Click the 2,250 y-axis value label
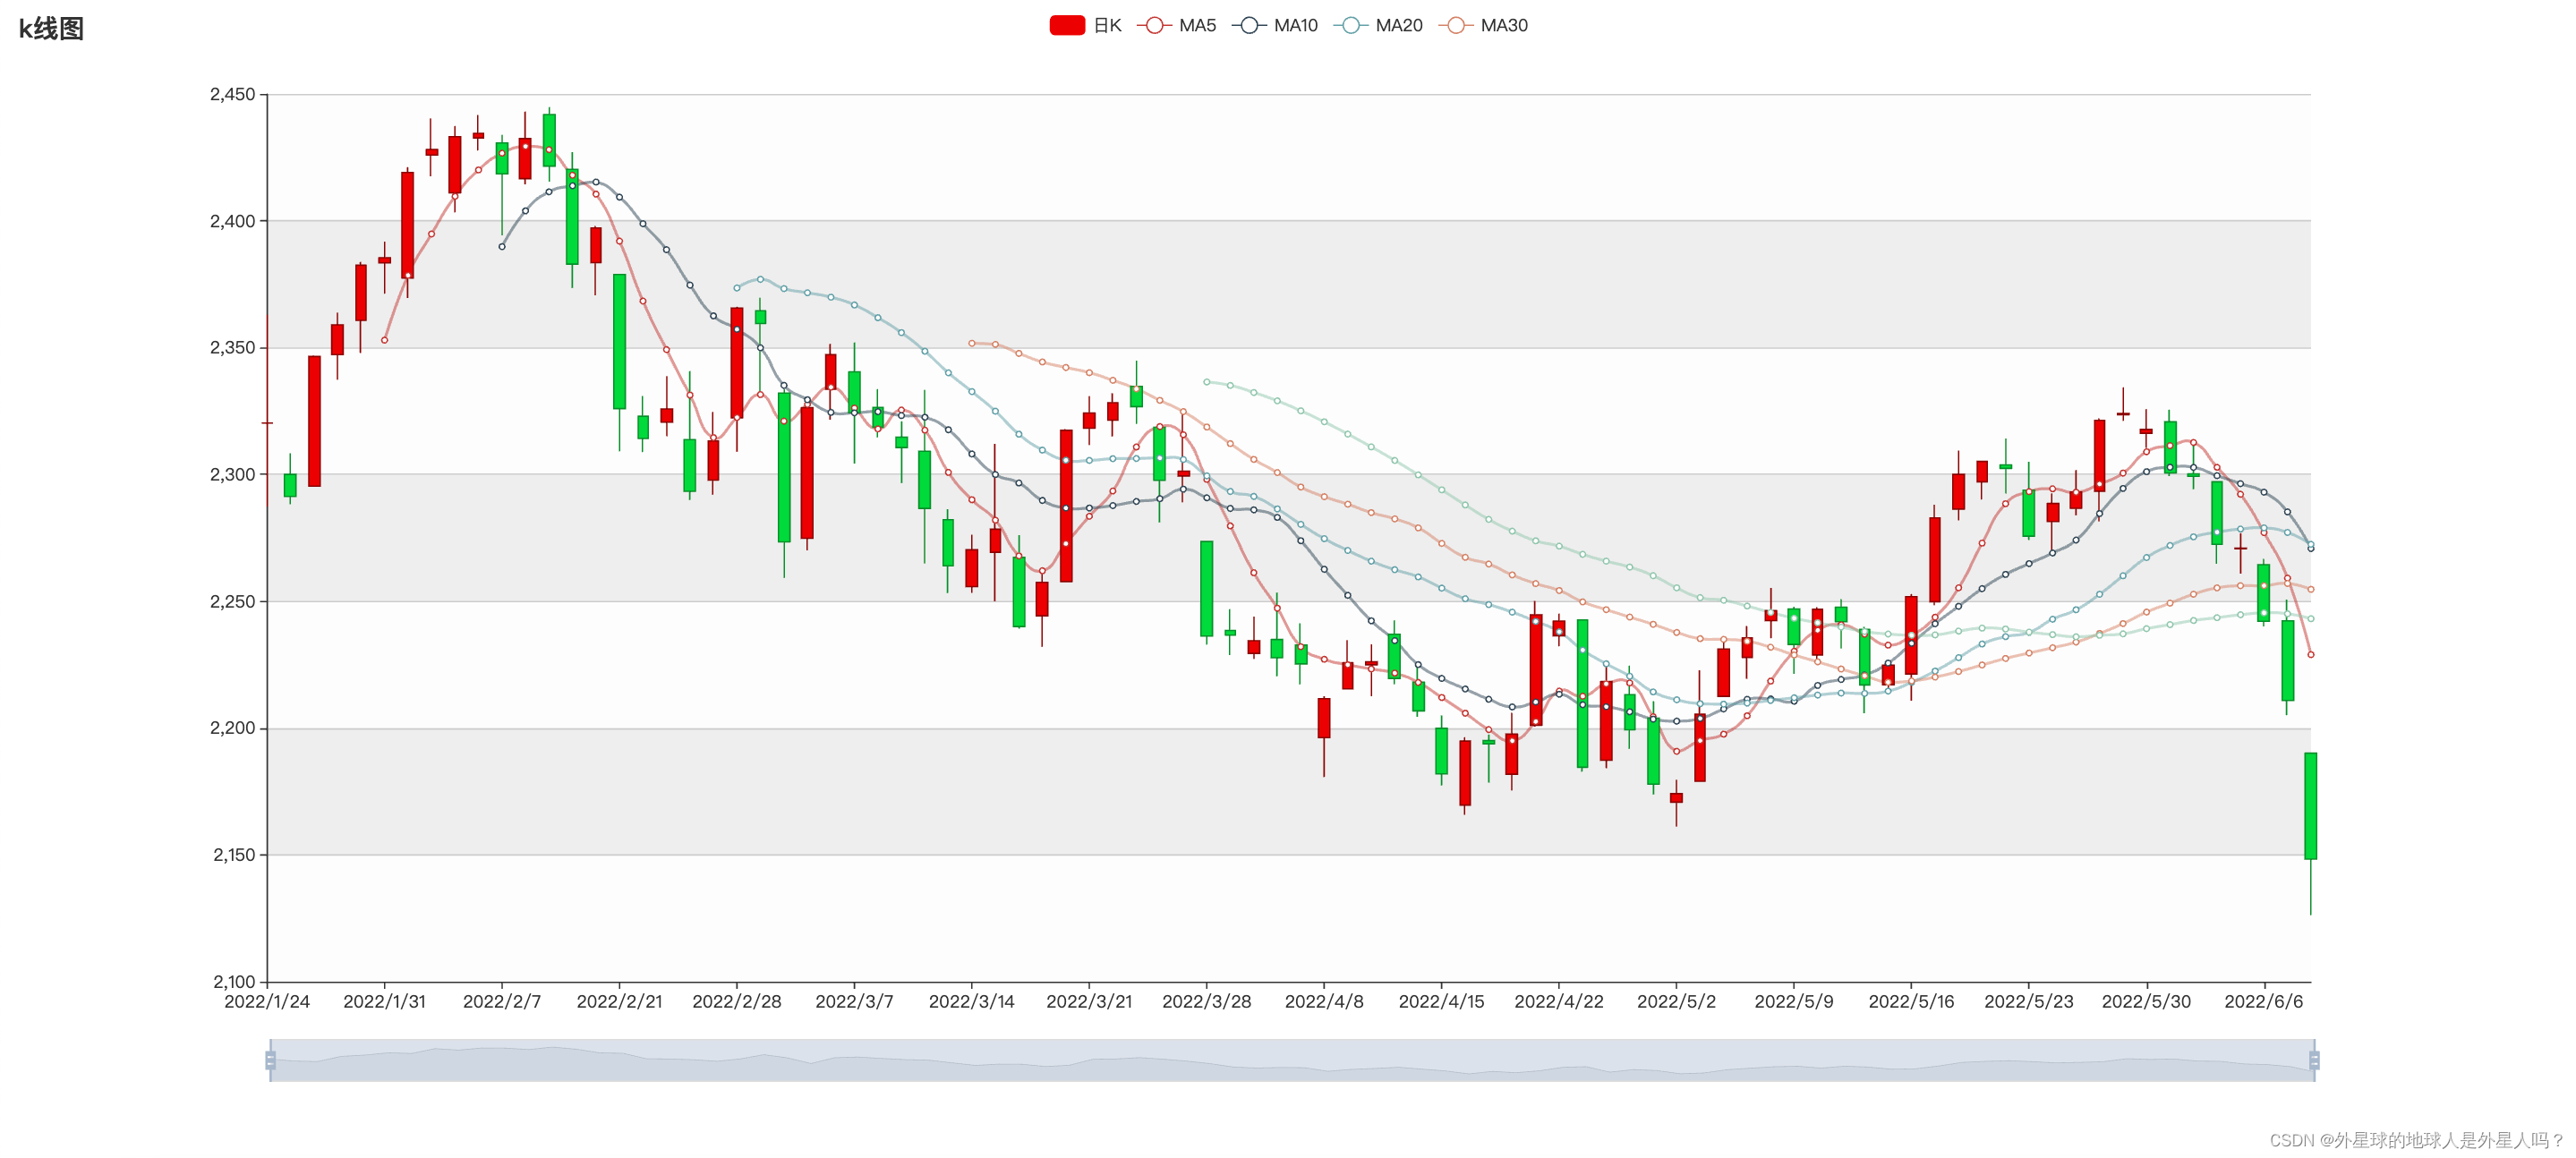2576x1158 pixels. tap(232, 601)
